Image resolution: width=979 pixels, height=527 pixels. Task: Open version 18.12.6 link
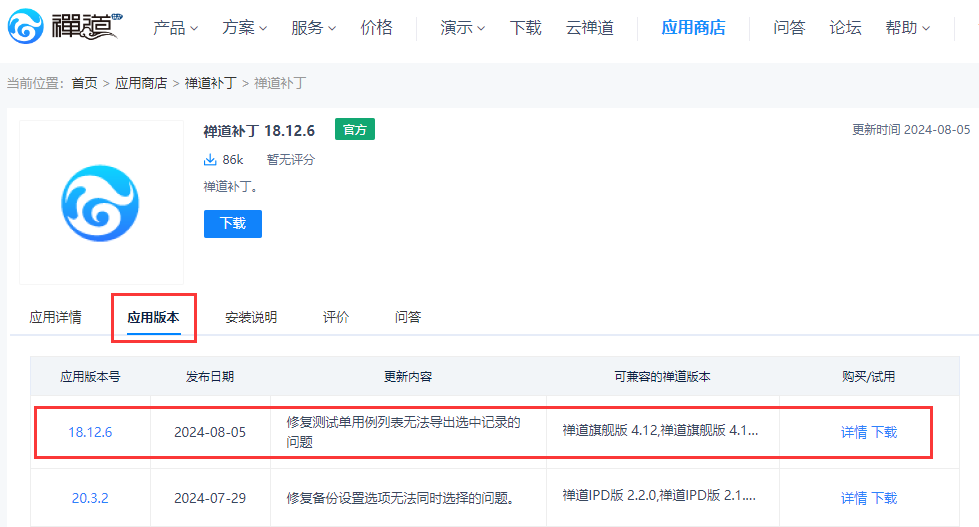pyautogui.click(x=90, y=432)
